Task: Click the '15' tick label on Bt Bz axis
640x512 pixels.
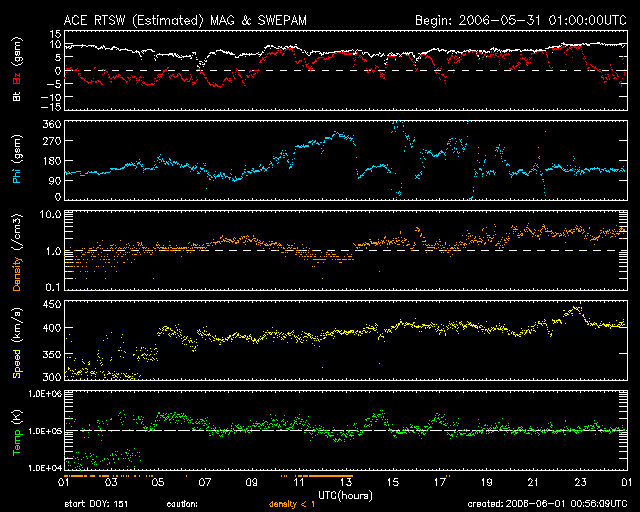Action: pos(56,34)
